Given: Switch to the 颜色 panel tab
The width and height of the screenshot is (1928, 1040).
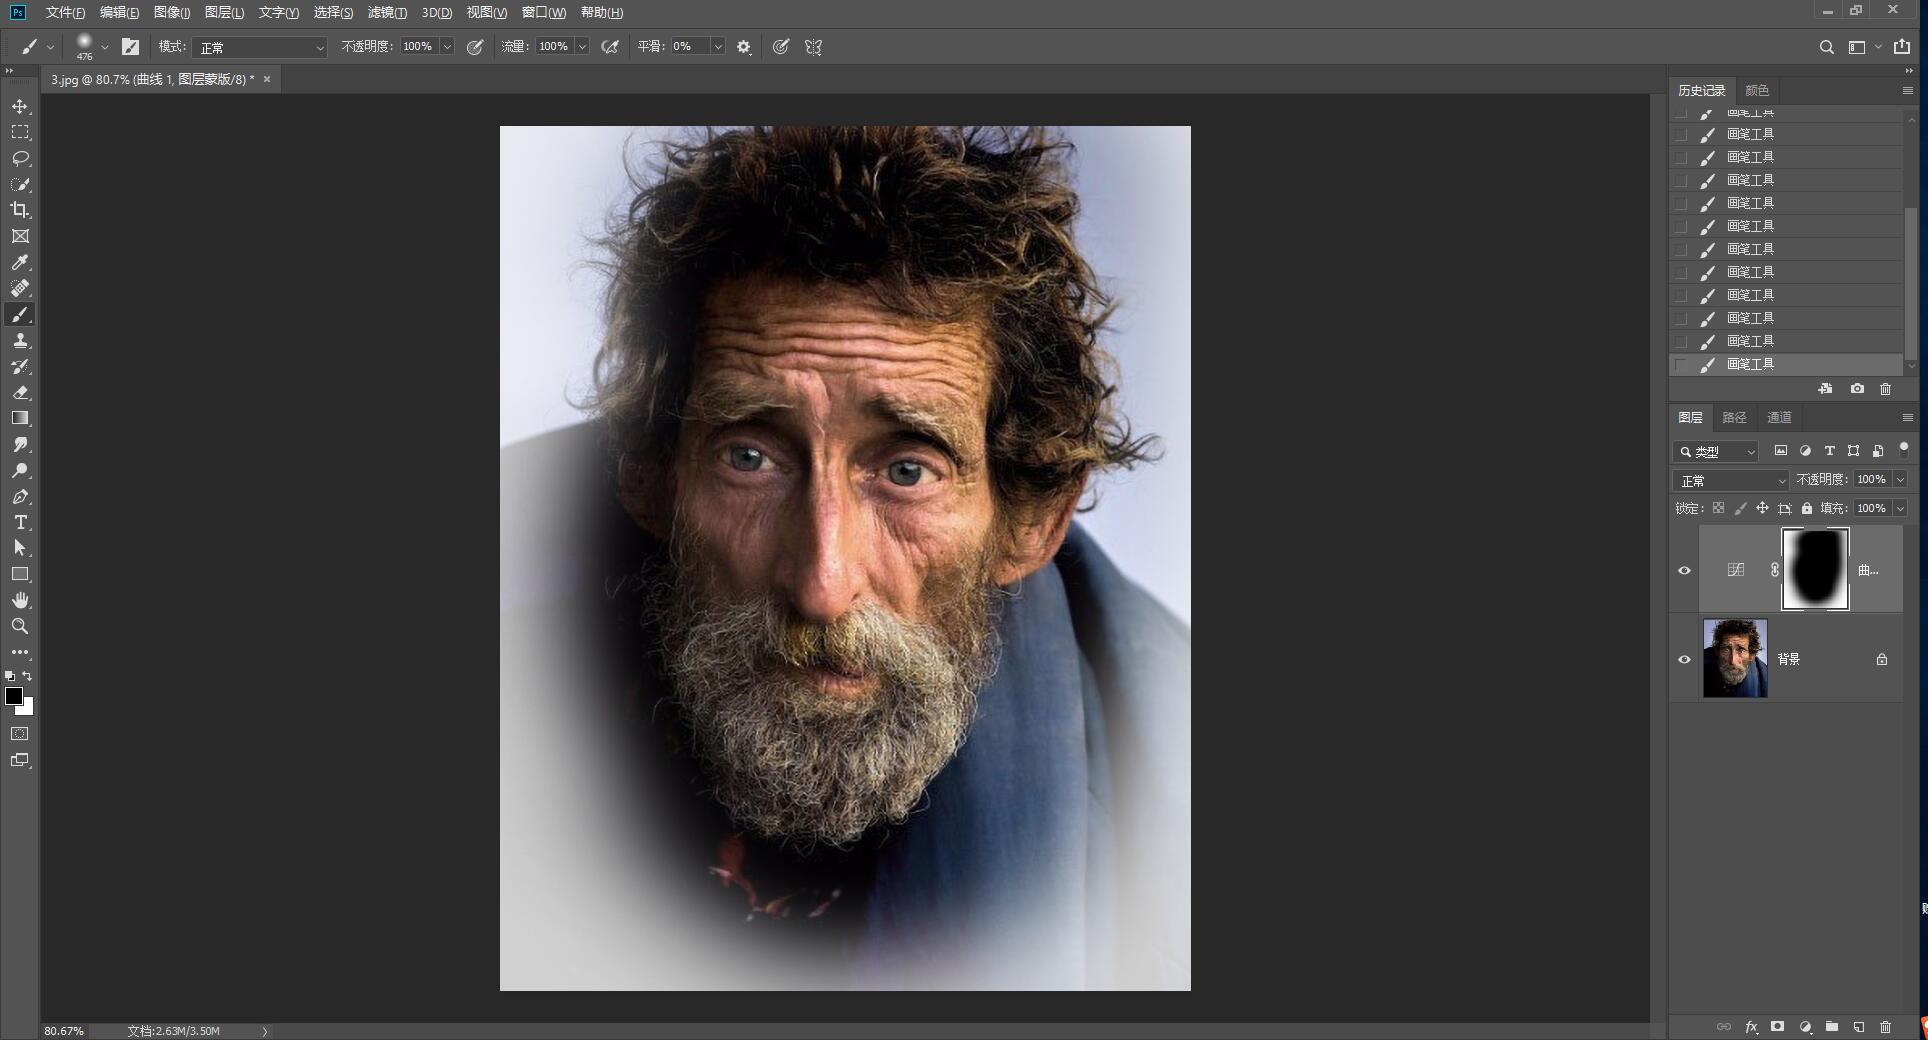Looking at the screenshot, I should (x=1757, y=90).
